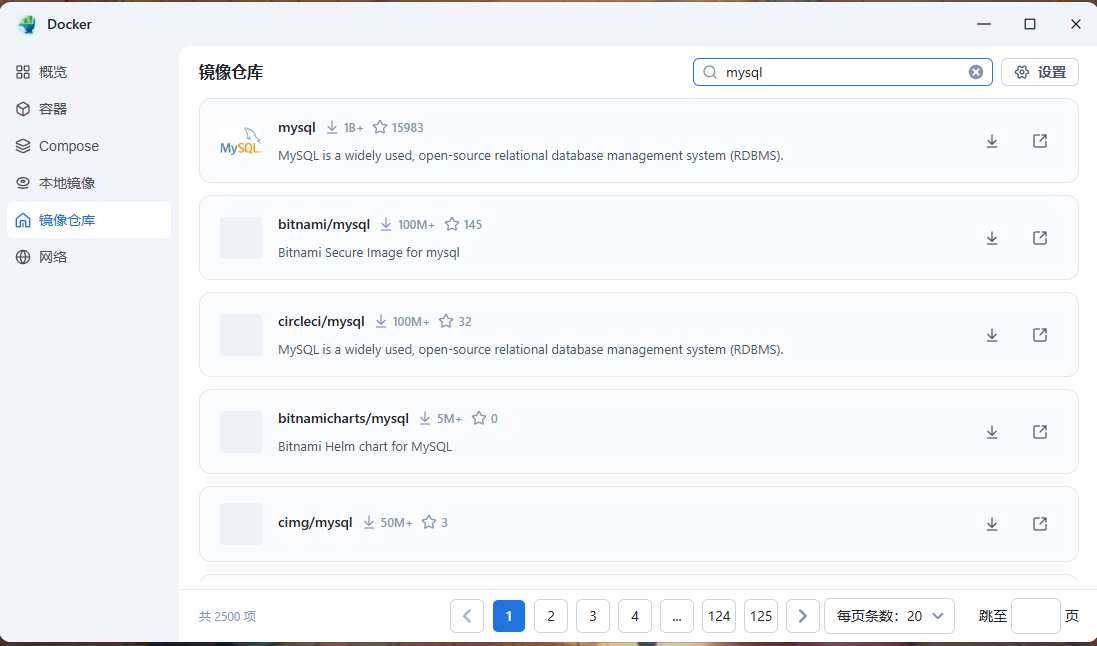Open the Compose section in sidebar
The image size is (1097, 646).
tap(66, 145)
